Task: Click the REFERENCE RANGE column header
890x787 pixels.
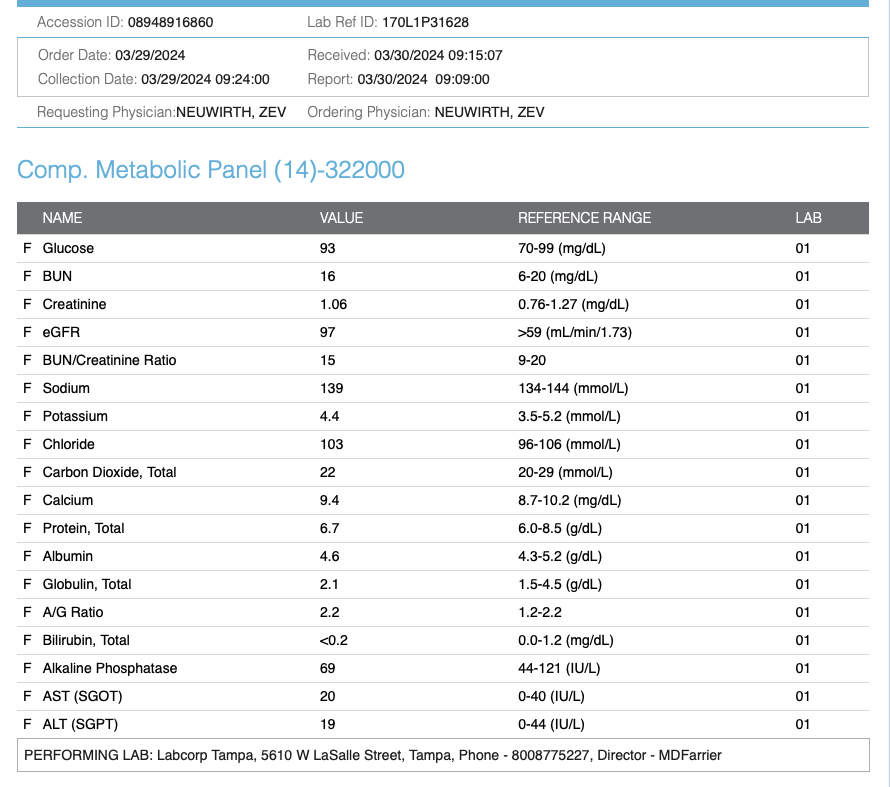Action: [584, 218]
